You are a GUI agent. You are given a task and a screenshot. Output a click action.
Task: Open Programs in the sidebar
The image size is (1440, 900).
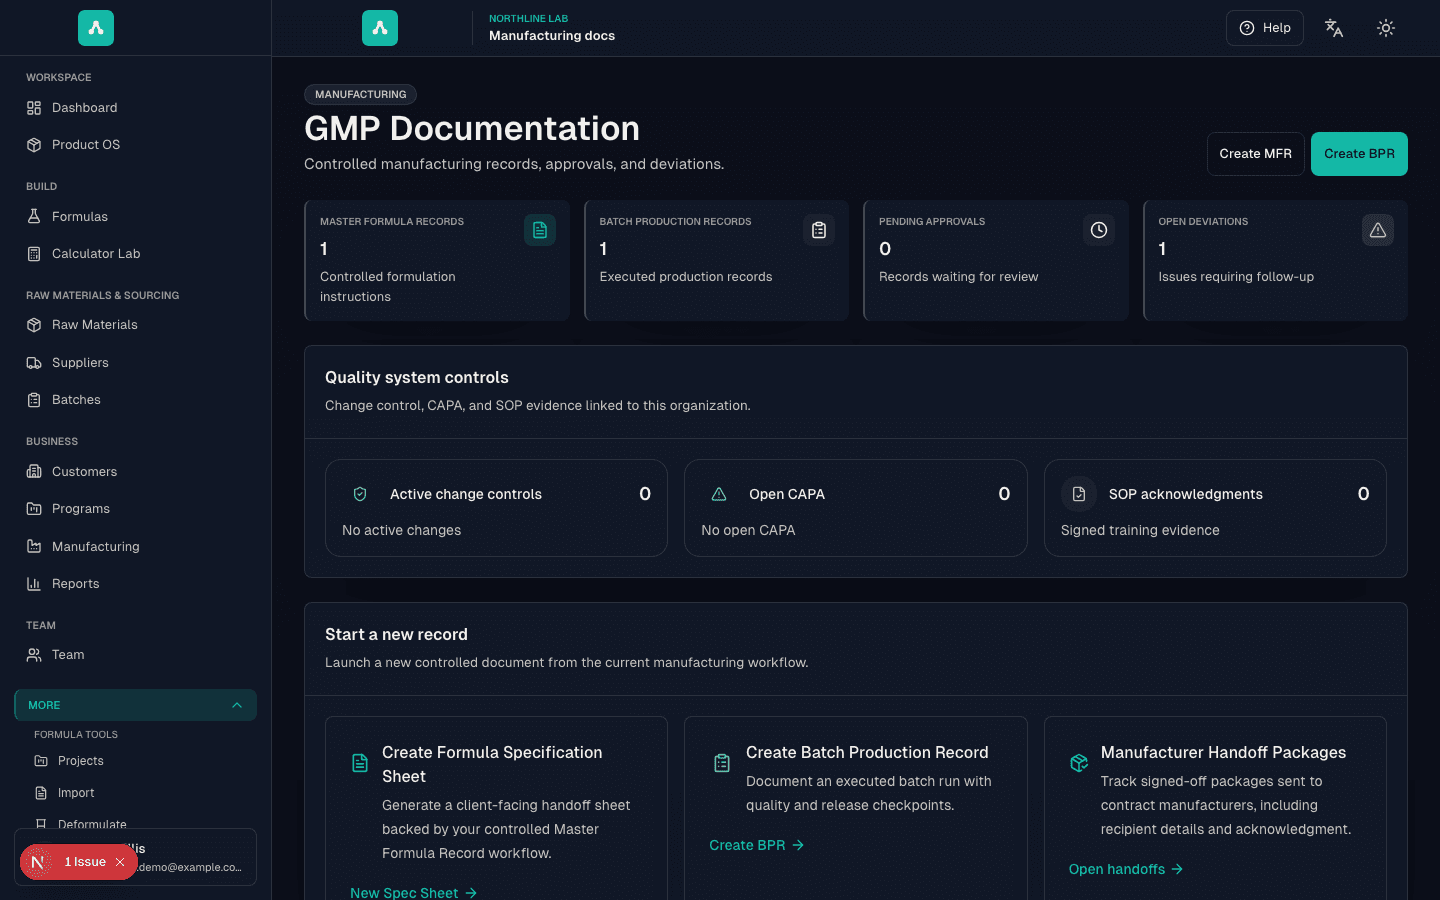135,509
